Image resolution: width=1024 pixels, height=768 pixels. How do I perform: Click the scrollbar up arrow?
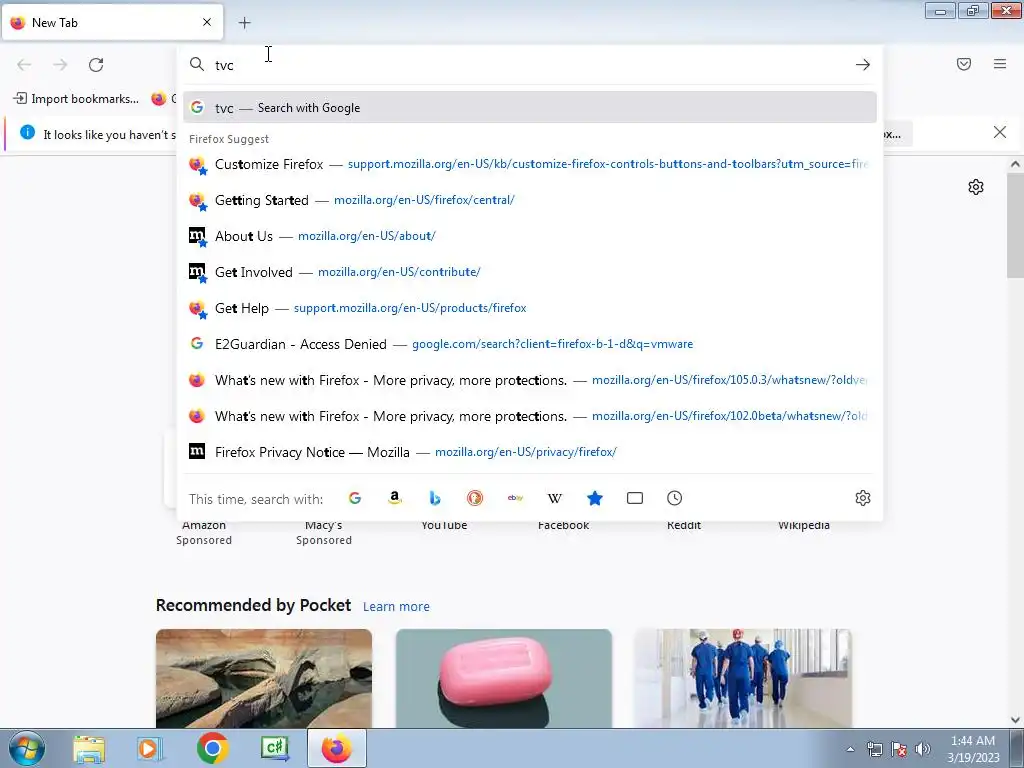[x=1015, y=165]
